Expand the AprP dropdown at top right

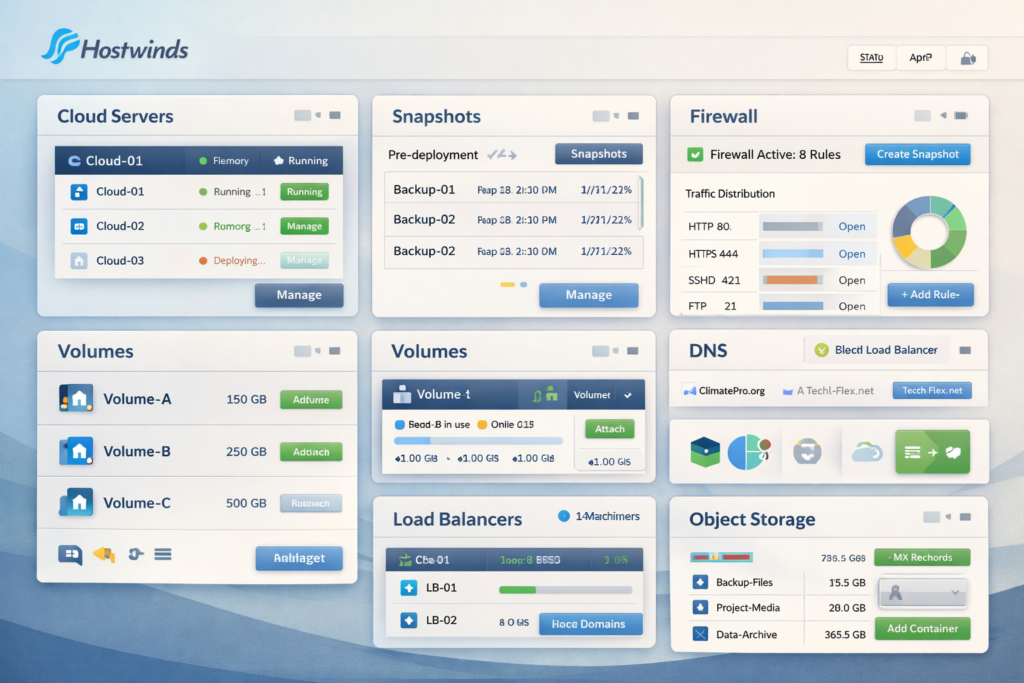coord(920,57)
